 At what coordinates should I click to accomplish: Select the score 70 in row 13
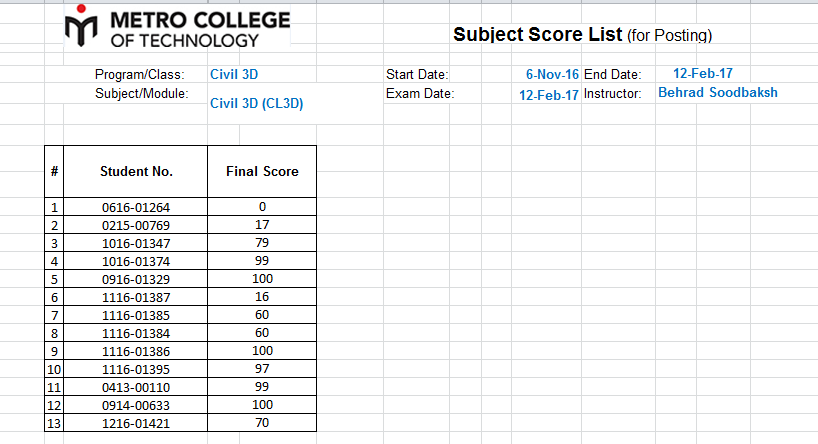pos(262,423)
